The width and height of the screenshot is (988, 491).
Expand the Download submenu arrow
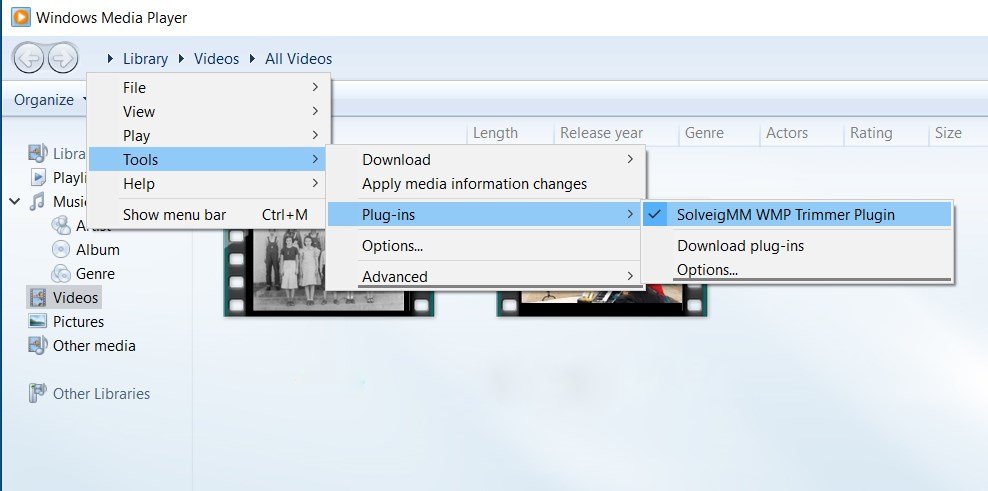point(630,159)
